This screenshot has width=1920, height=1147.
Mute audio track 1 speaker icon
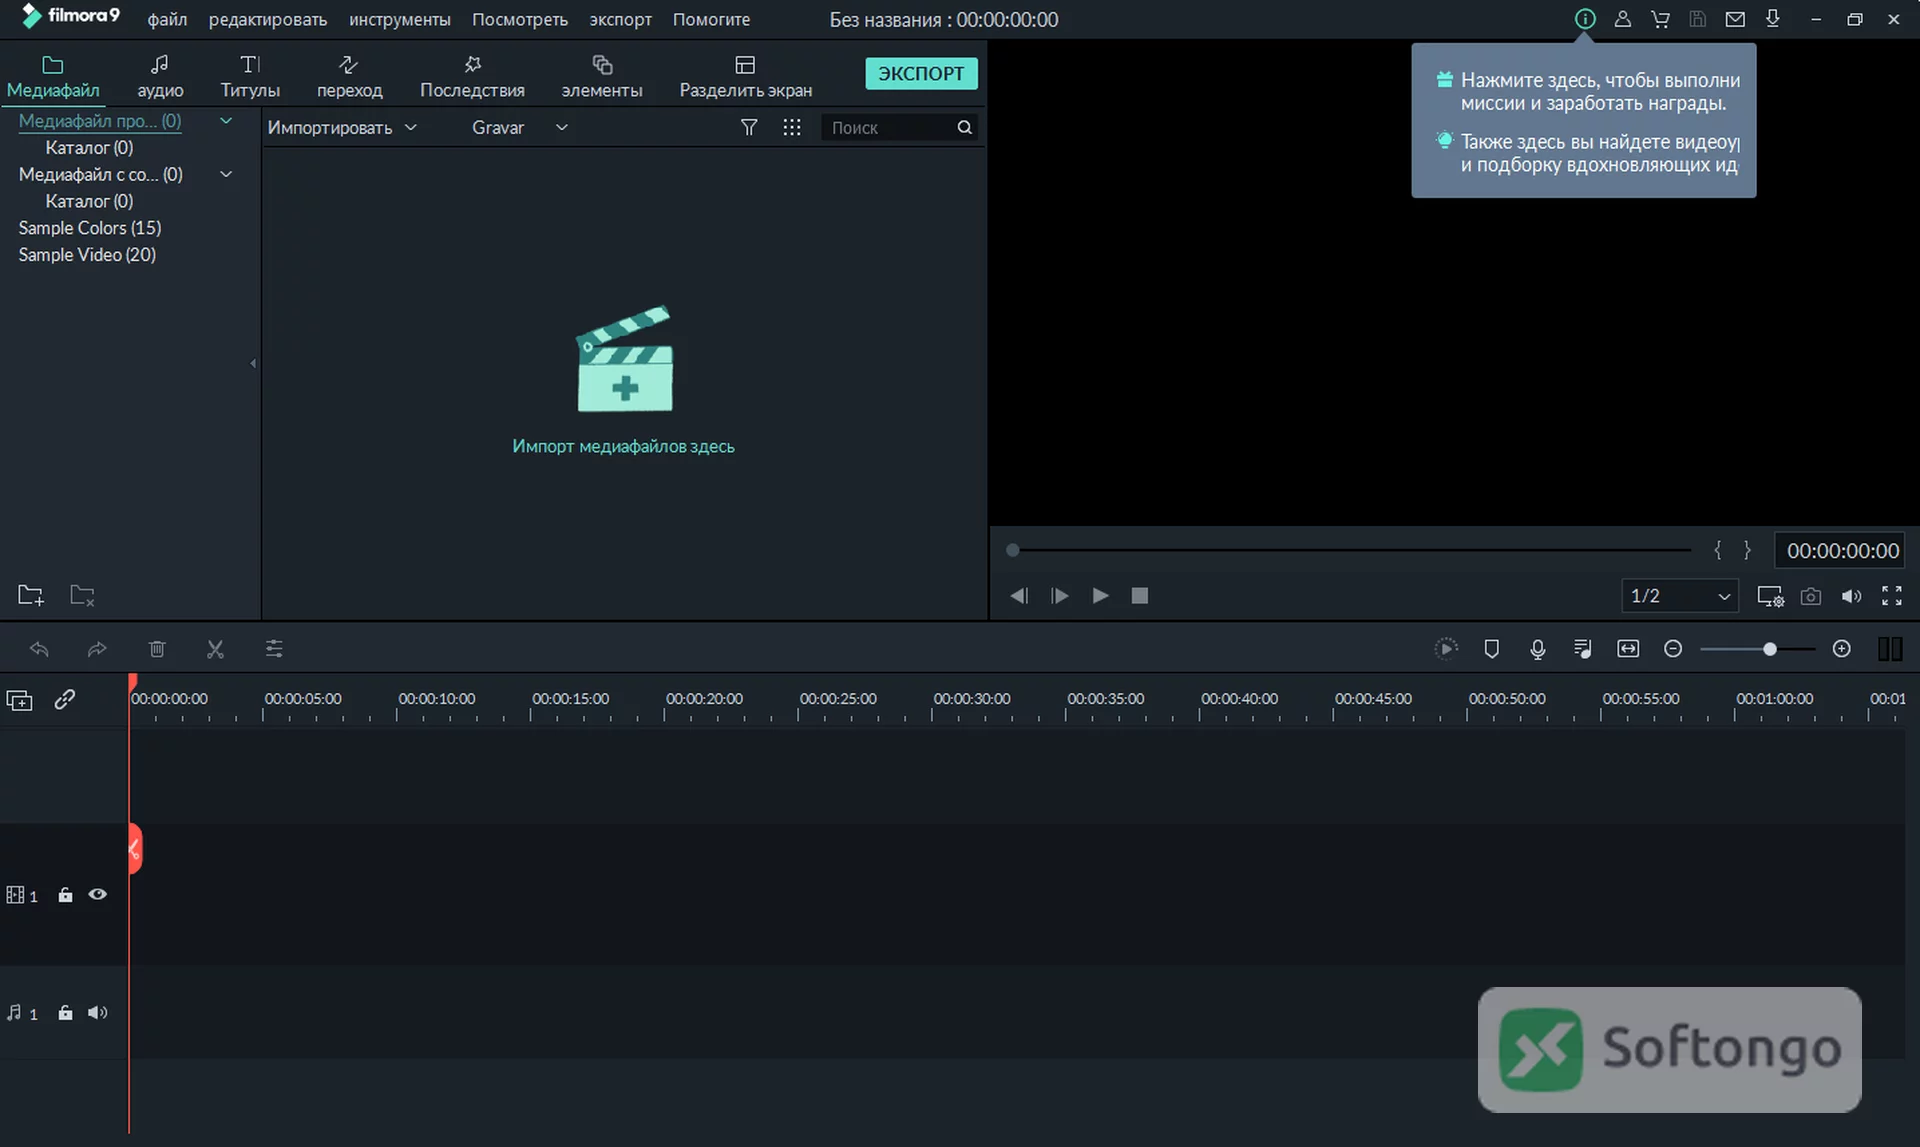click(x=97, y=1013)
